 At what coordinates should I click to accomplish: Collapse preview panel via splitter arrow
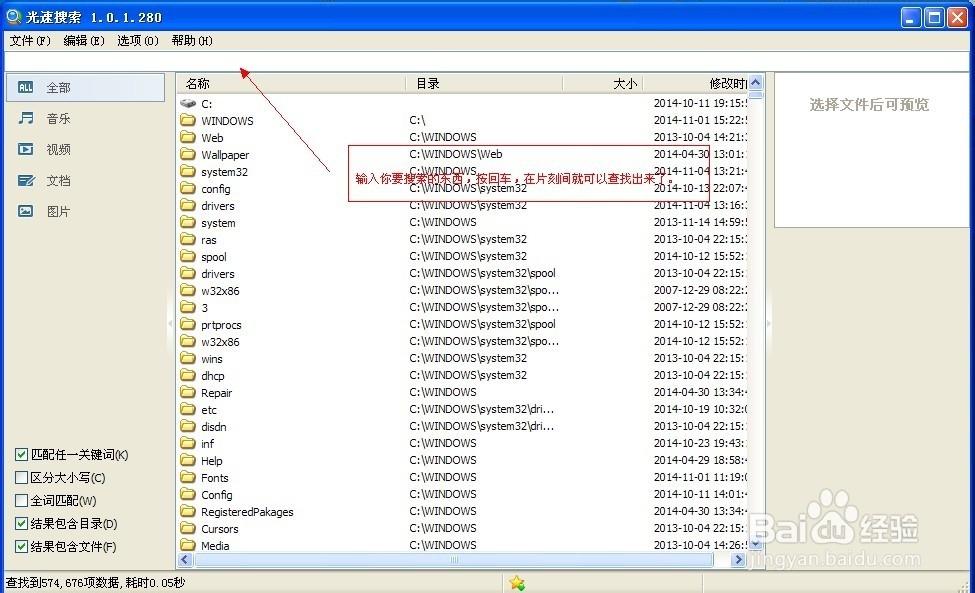tap(769, 323)
